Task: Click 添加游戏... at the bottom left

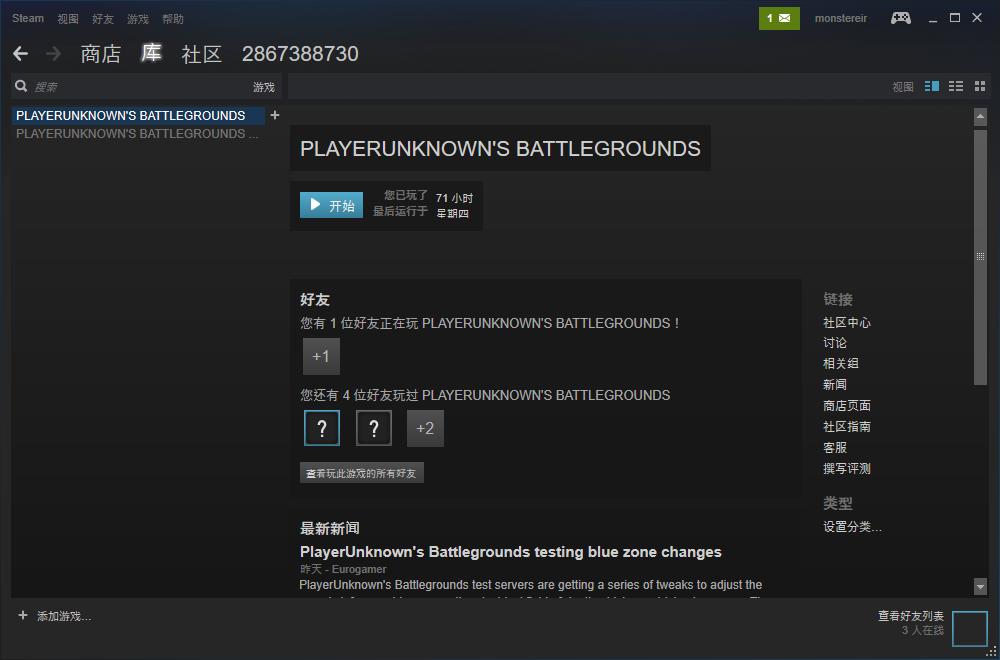Action: point(64,617)
